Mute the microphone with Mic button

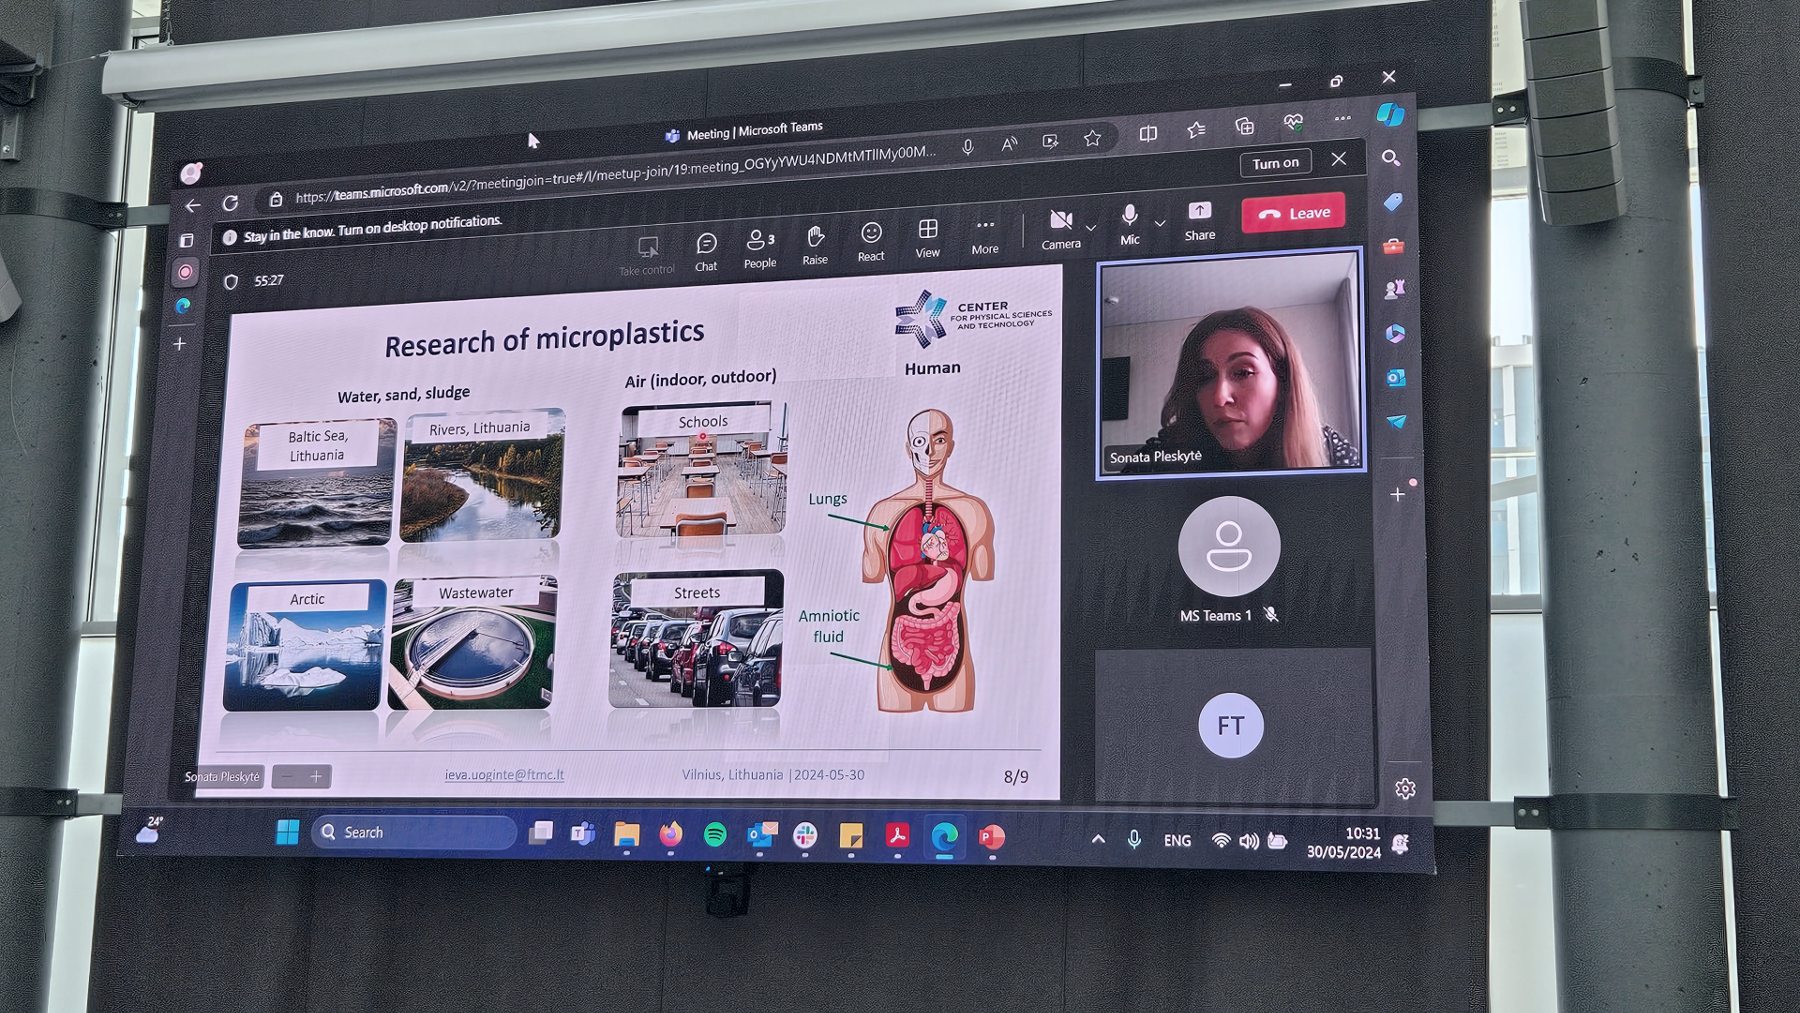click(x=1129, y=224)
